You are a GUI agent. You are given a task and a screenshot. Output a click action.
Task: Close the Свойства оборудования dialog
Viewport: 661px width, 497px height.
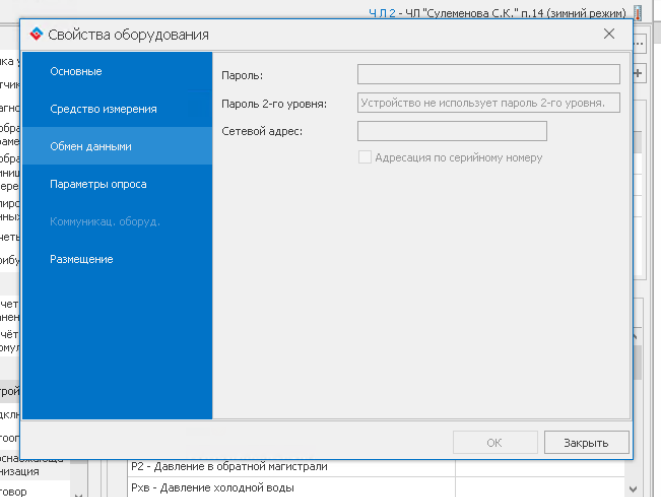609,34
